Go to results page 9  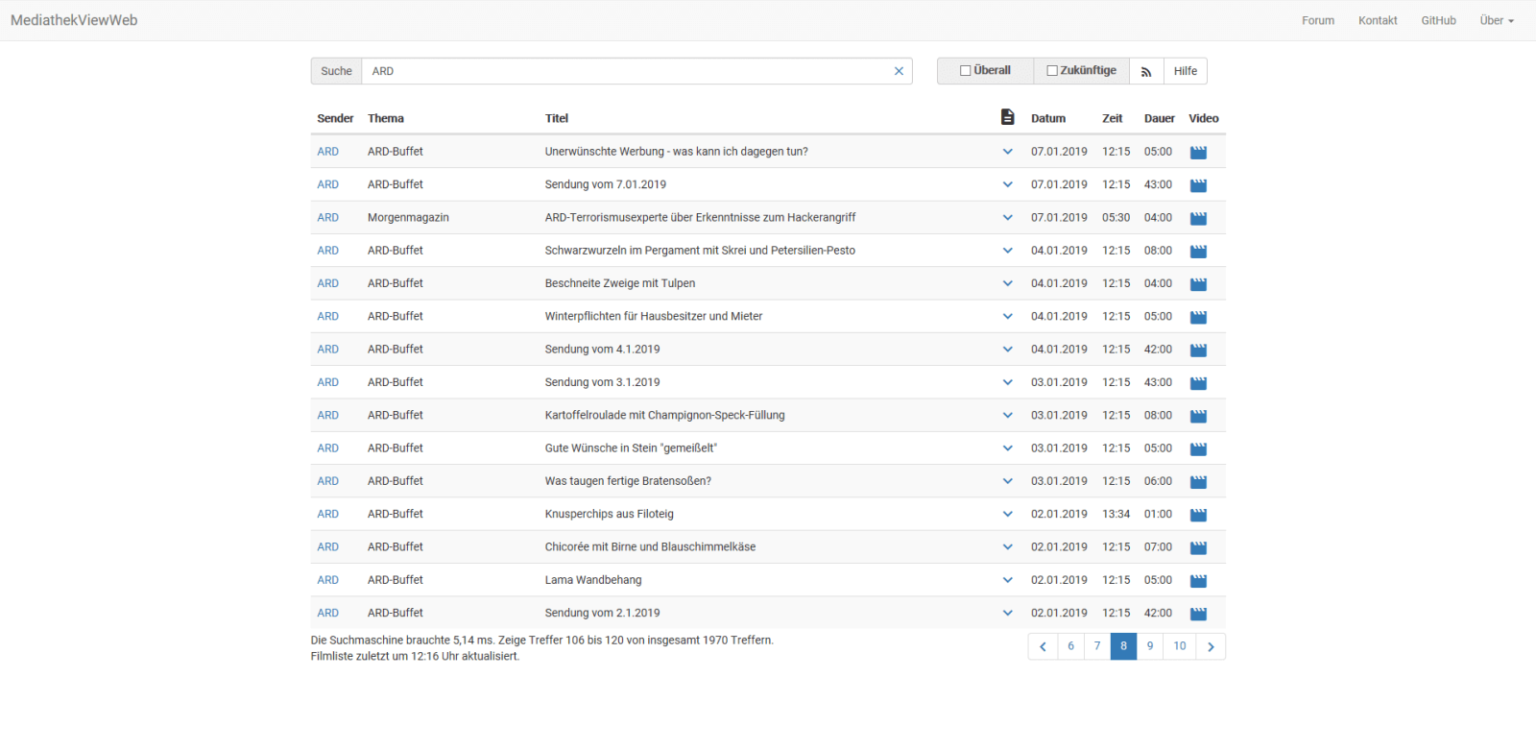click(1149, 646)
